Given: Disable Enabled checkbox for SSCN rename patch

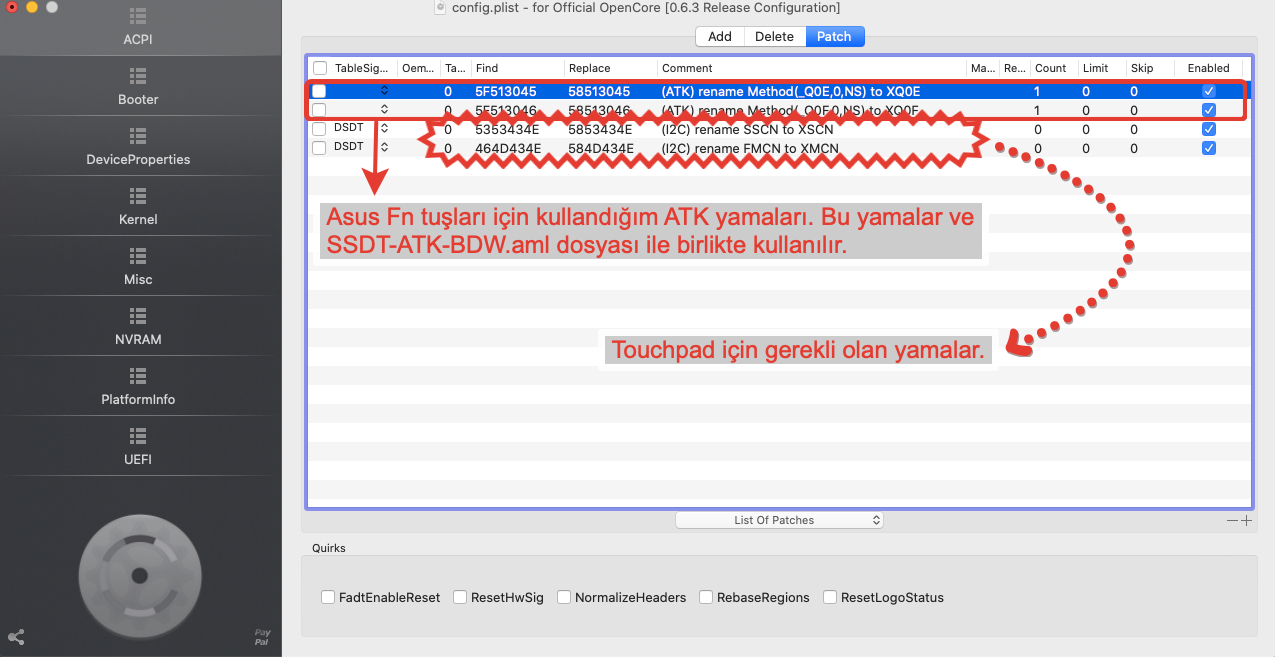Looking at the screenshot, I should click(1208, 129).
